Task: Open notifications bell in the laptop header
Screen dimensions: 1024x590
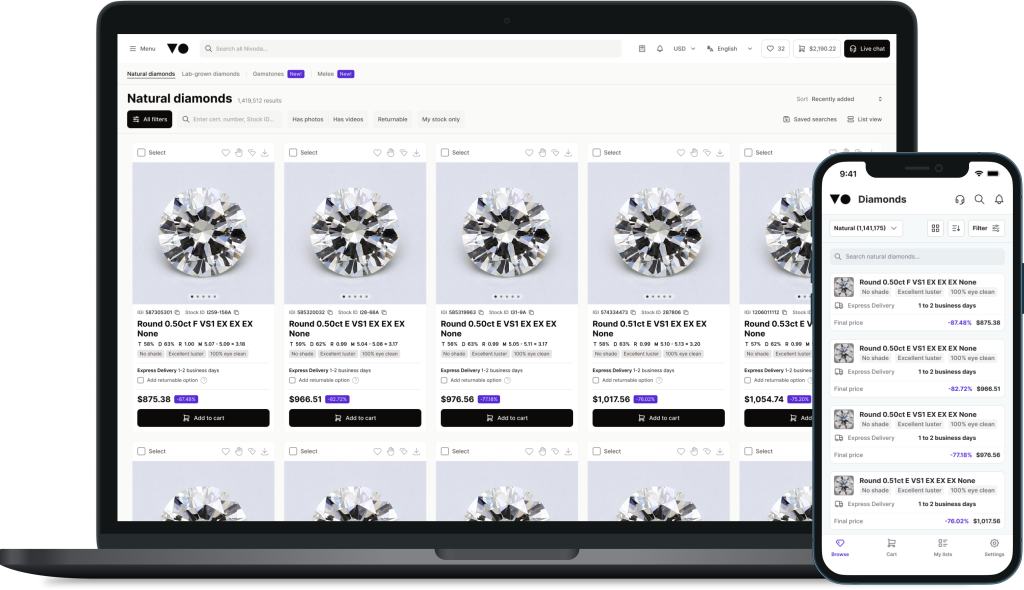Action: point(660,48)
